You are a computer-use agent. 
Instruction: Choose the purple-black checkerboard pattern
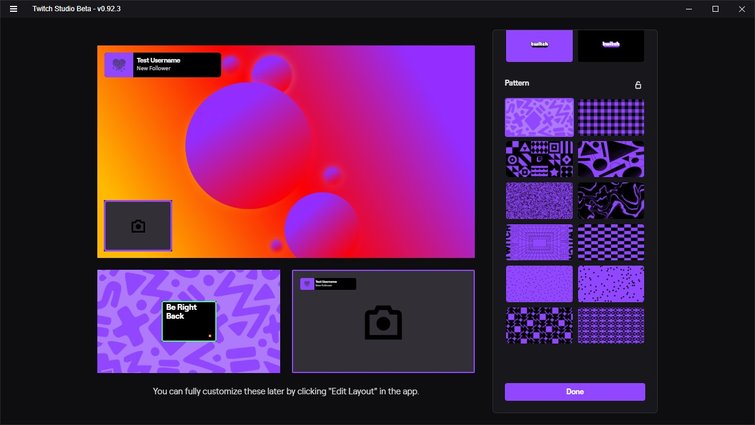pyautogui.click(x=611, y=242)
